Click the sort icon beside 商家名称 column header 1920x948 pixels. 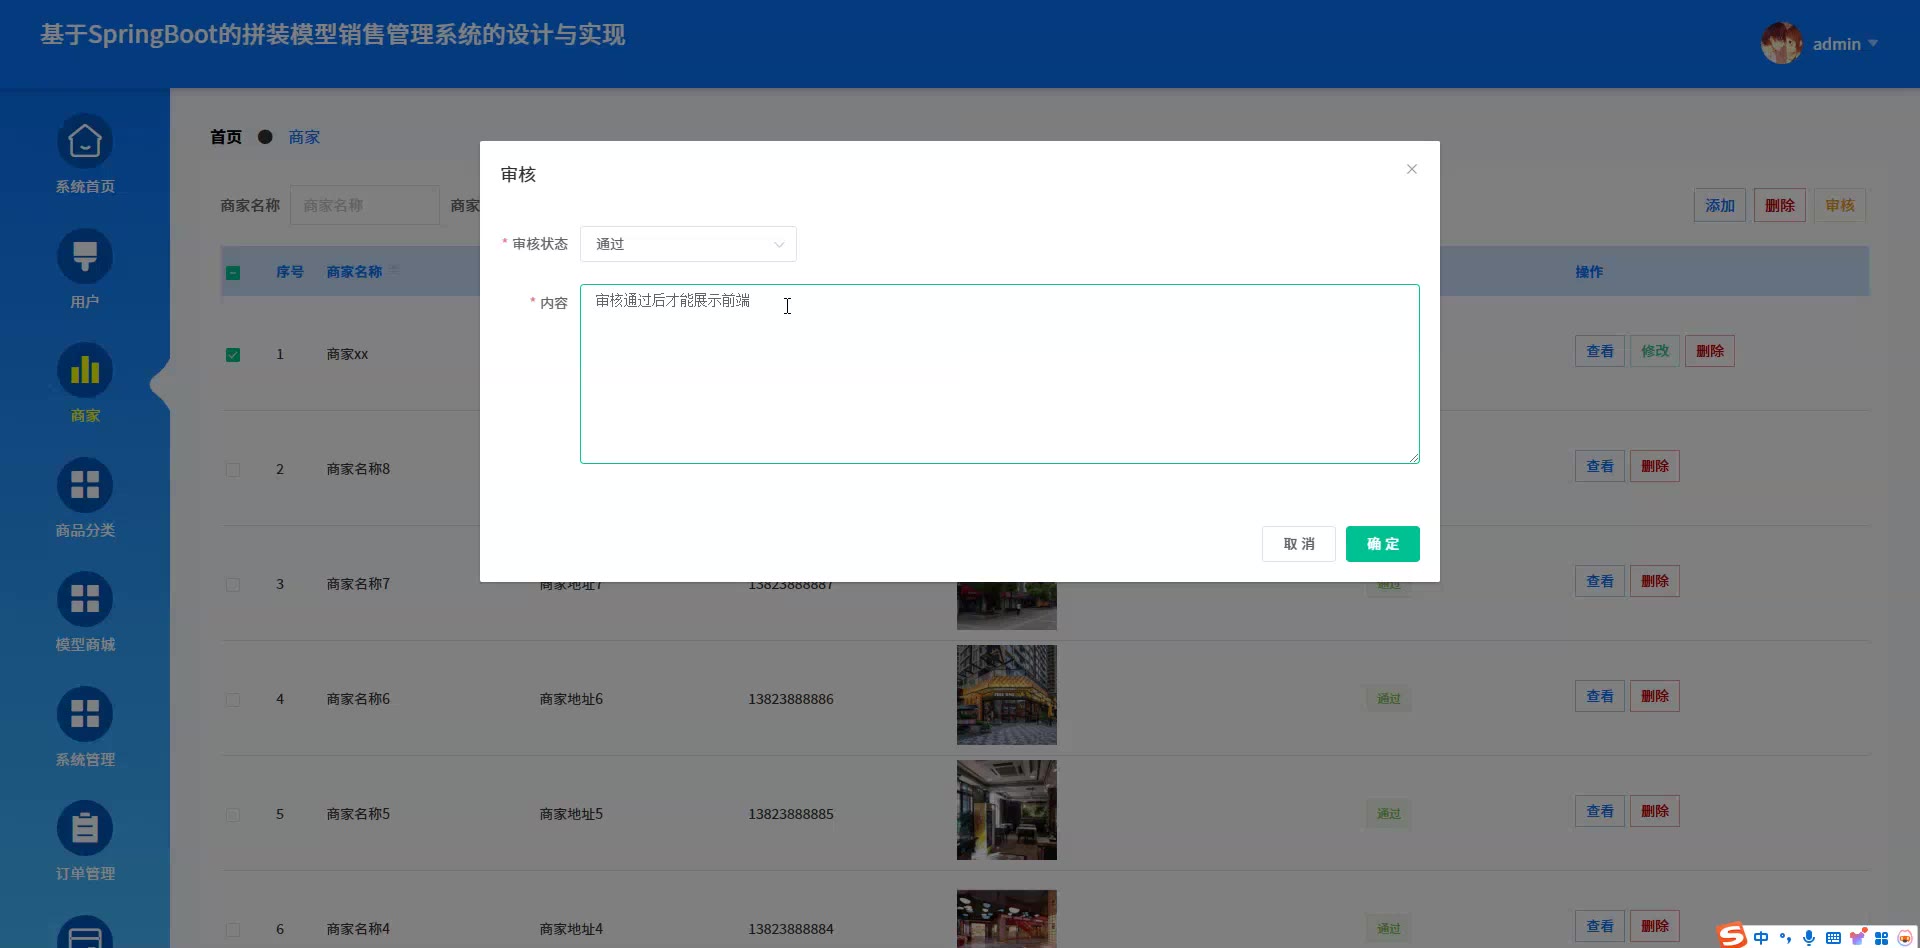pos(393,271)
